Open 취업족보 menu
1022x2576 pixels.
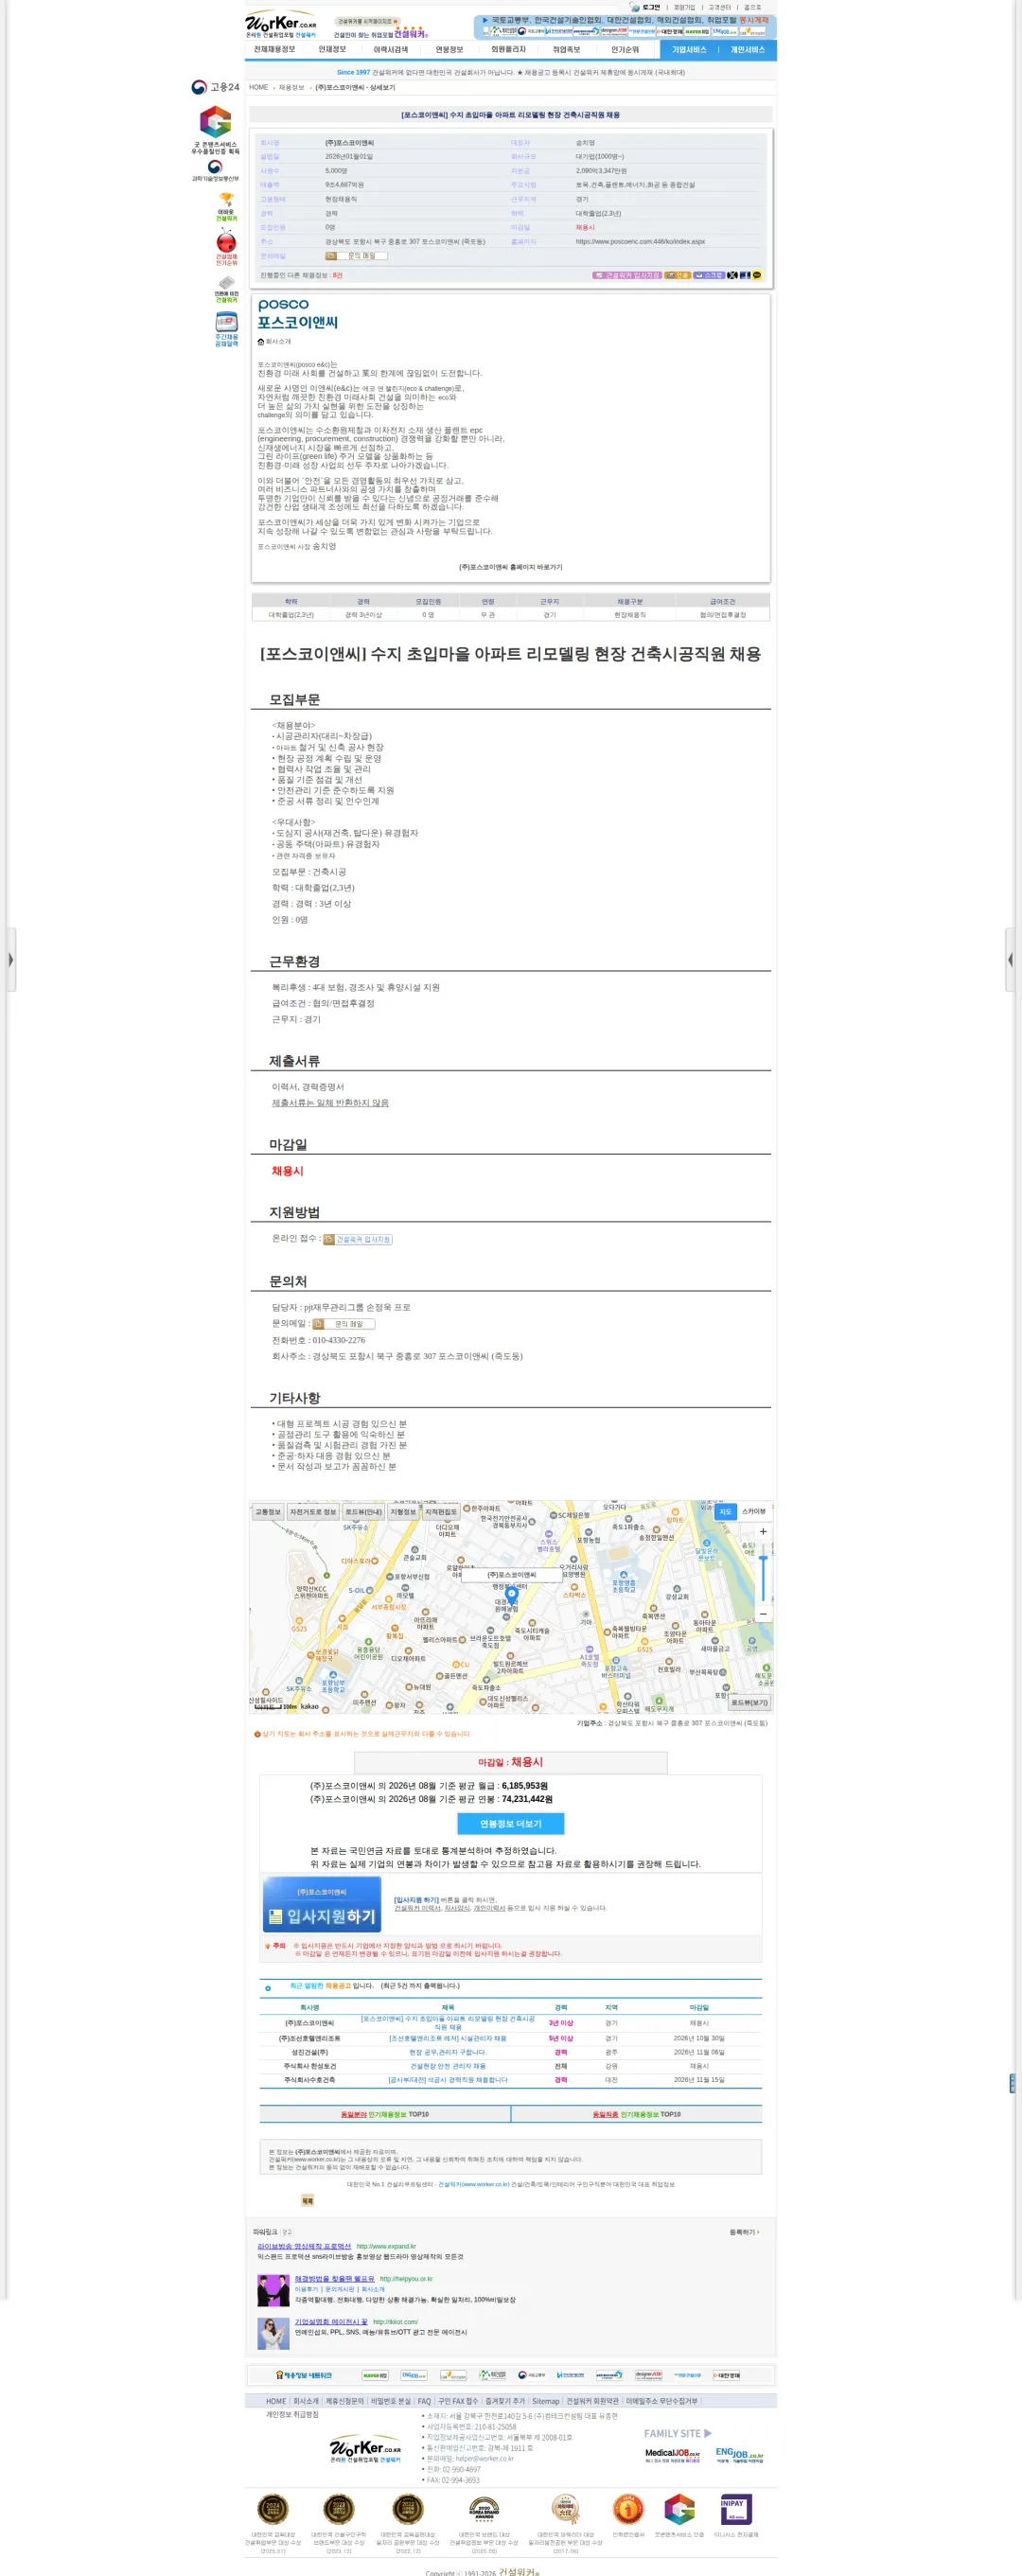566,49
